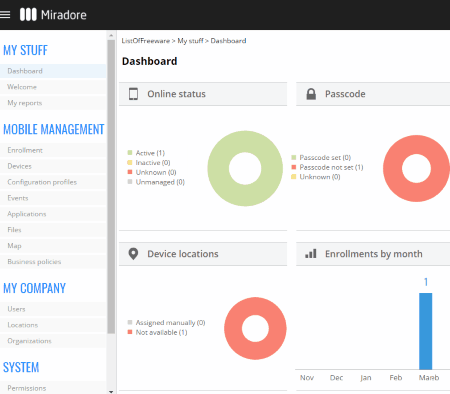Go to Enrollment section
The height and width of the screenshot is (394, 450).
click(53, 150)
